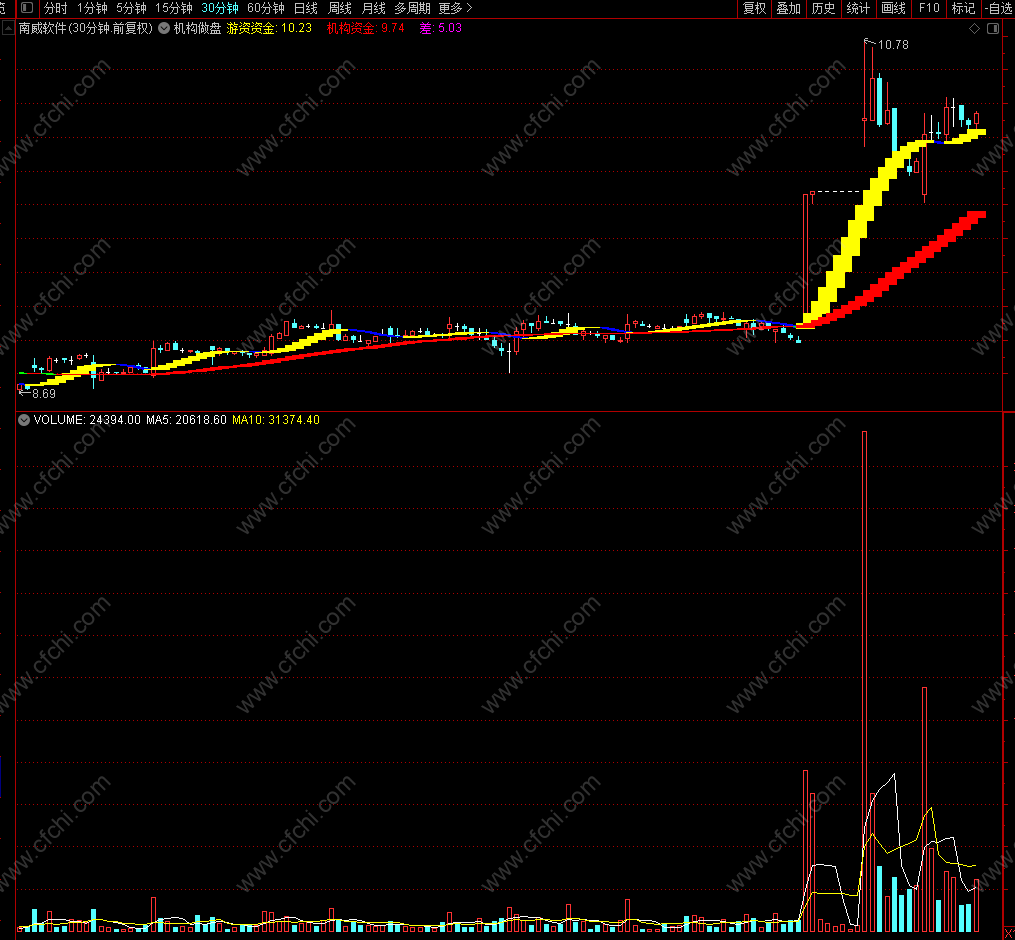Click the 叠加 button
Screen dimensions: 1015x940
coord(788,8)
